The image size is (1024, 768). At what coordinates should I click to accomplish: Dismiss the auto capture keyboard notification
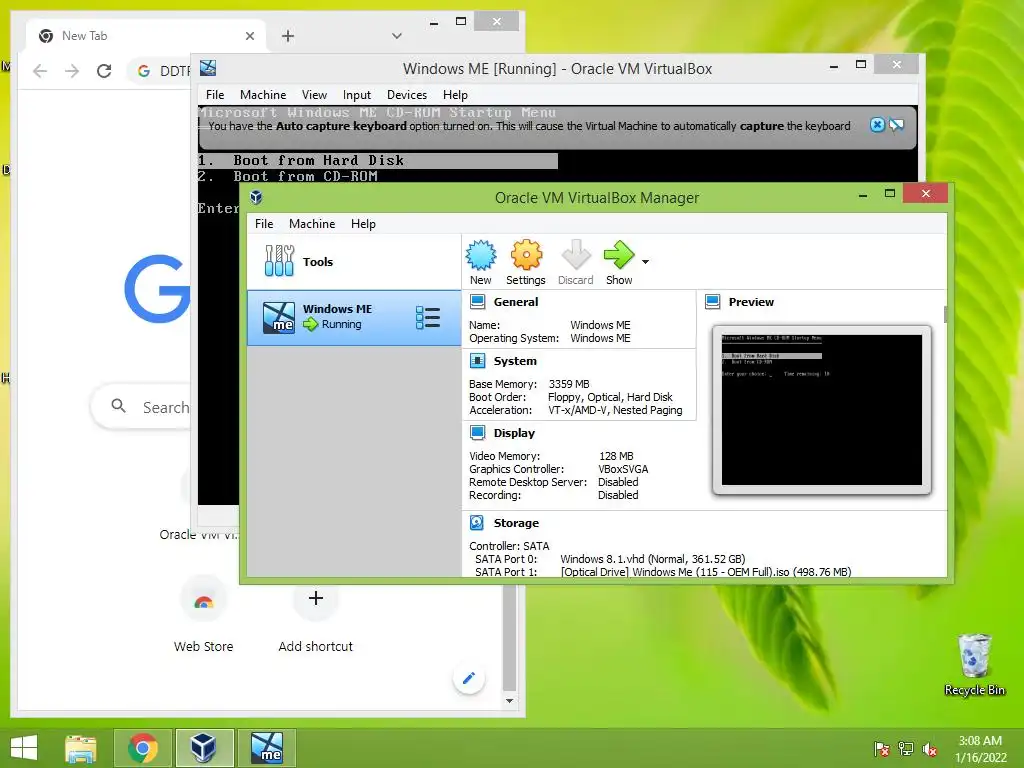pyautogui.click(x=877, y=125)
